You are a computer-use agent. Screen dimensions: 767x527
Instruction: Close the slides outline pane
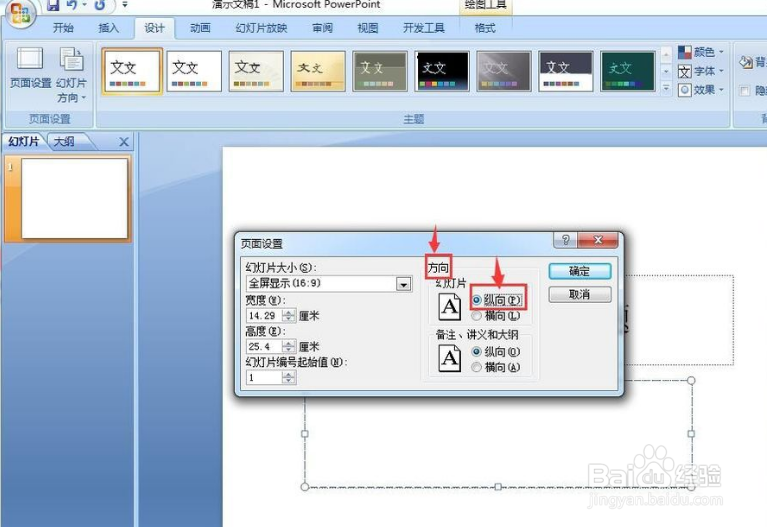124,142
